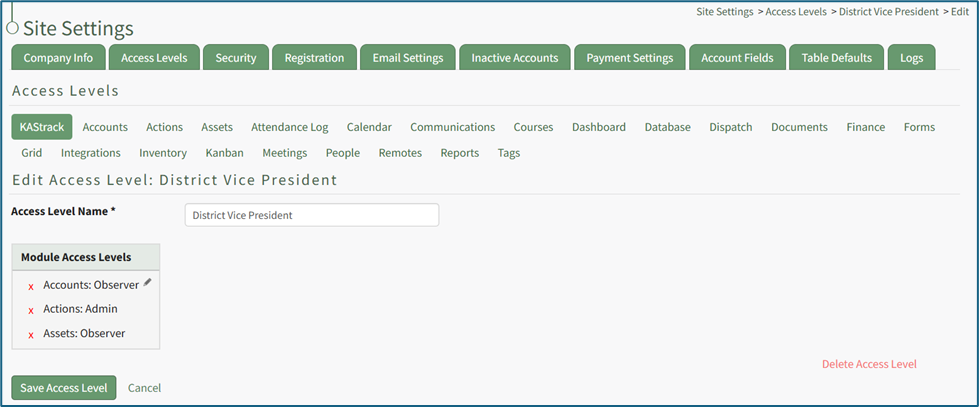
Task: Navigate to Access Levels breadcrumb link
Action: pyautogui.click(x=795, y=12)
